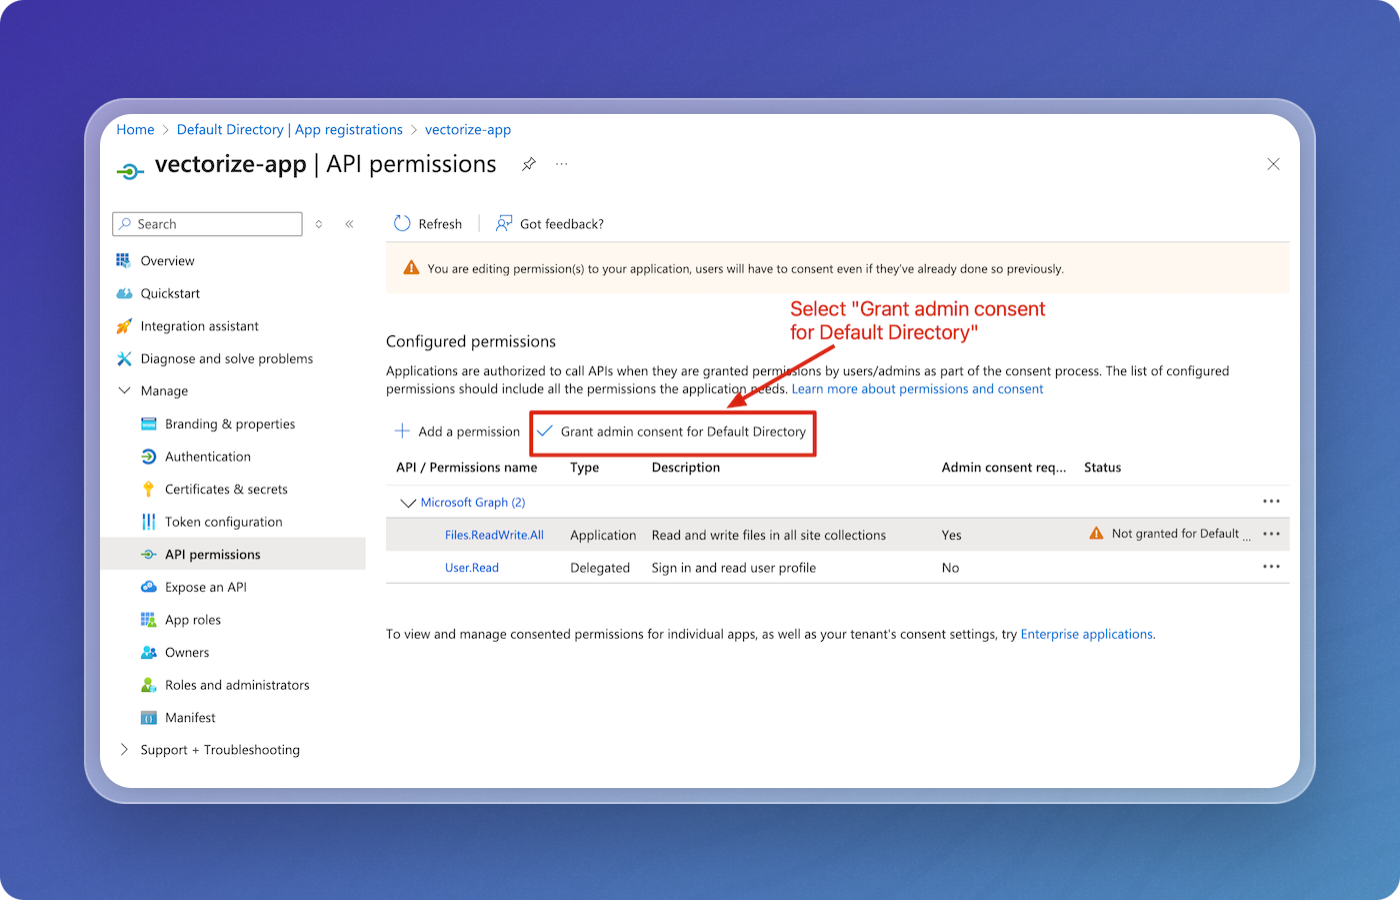
Task: Click the Owners people icon
Action: 149,652
